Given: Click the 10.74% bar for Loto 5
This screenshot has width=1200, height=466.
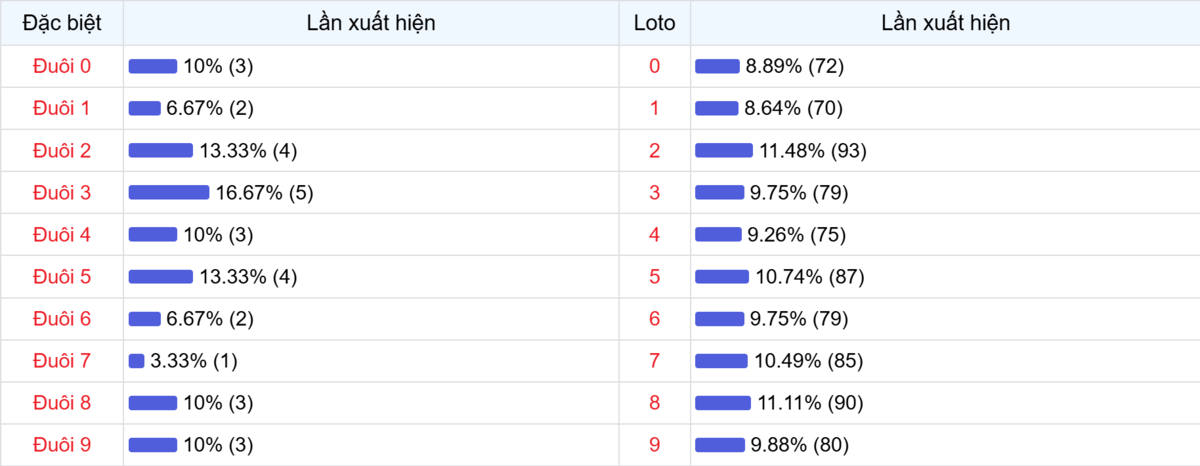Looking at the screenshot, I should [x=721, y=277].
